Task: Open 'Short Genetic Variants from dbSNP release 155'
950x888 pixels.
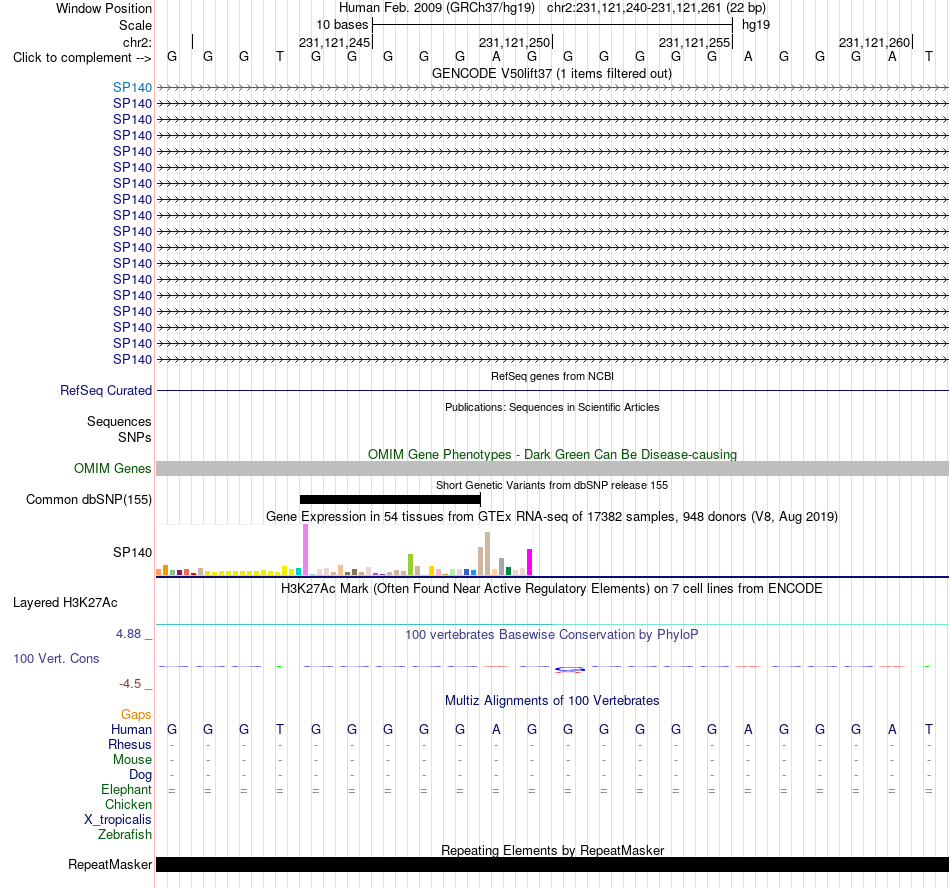Action: [x=552, y=485]
